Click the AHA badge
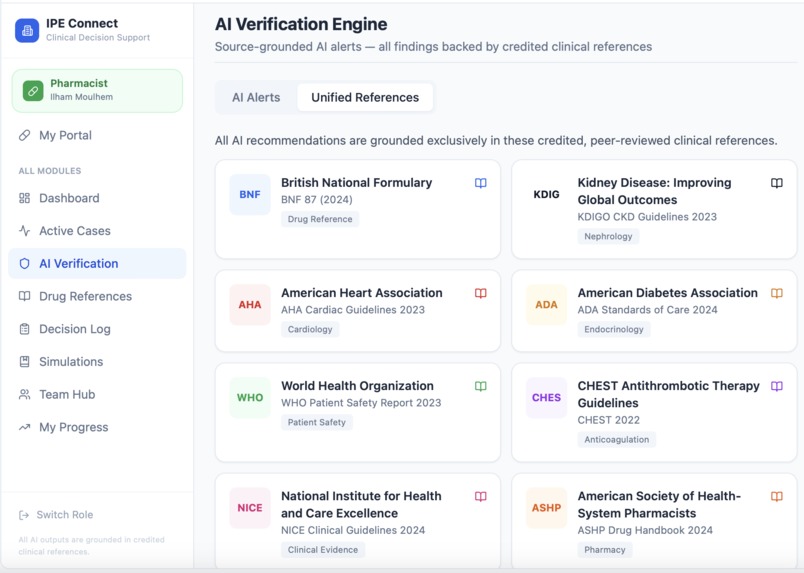 [x=250, y=305]
